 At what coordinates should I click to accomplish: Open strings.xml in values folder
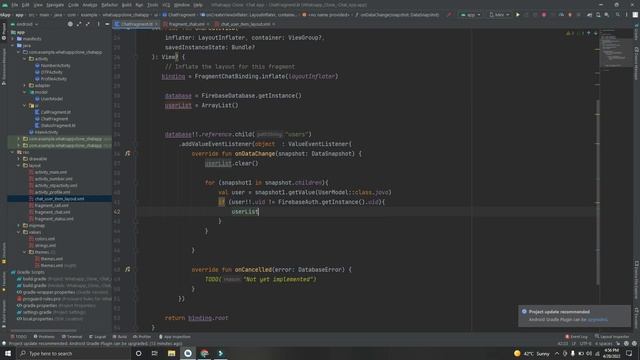tap(45, 245)
